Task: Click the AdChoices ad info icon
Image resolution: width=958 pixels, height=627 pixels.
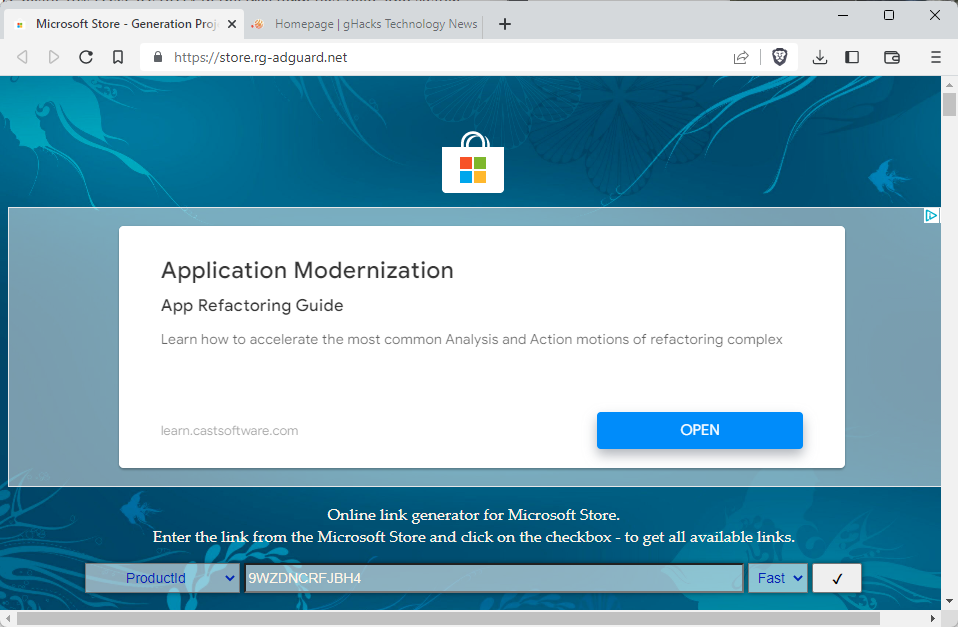Action: tap(931, 215)
